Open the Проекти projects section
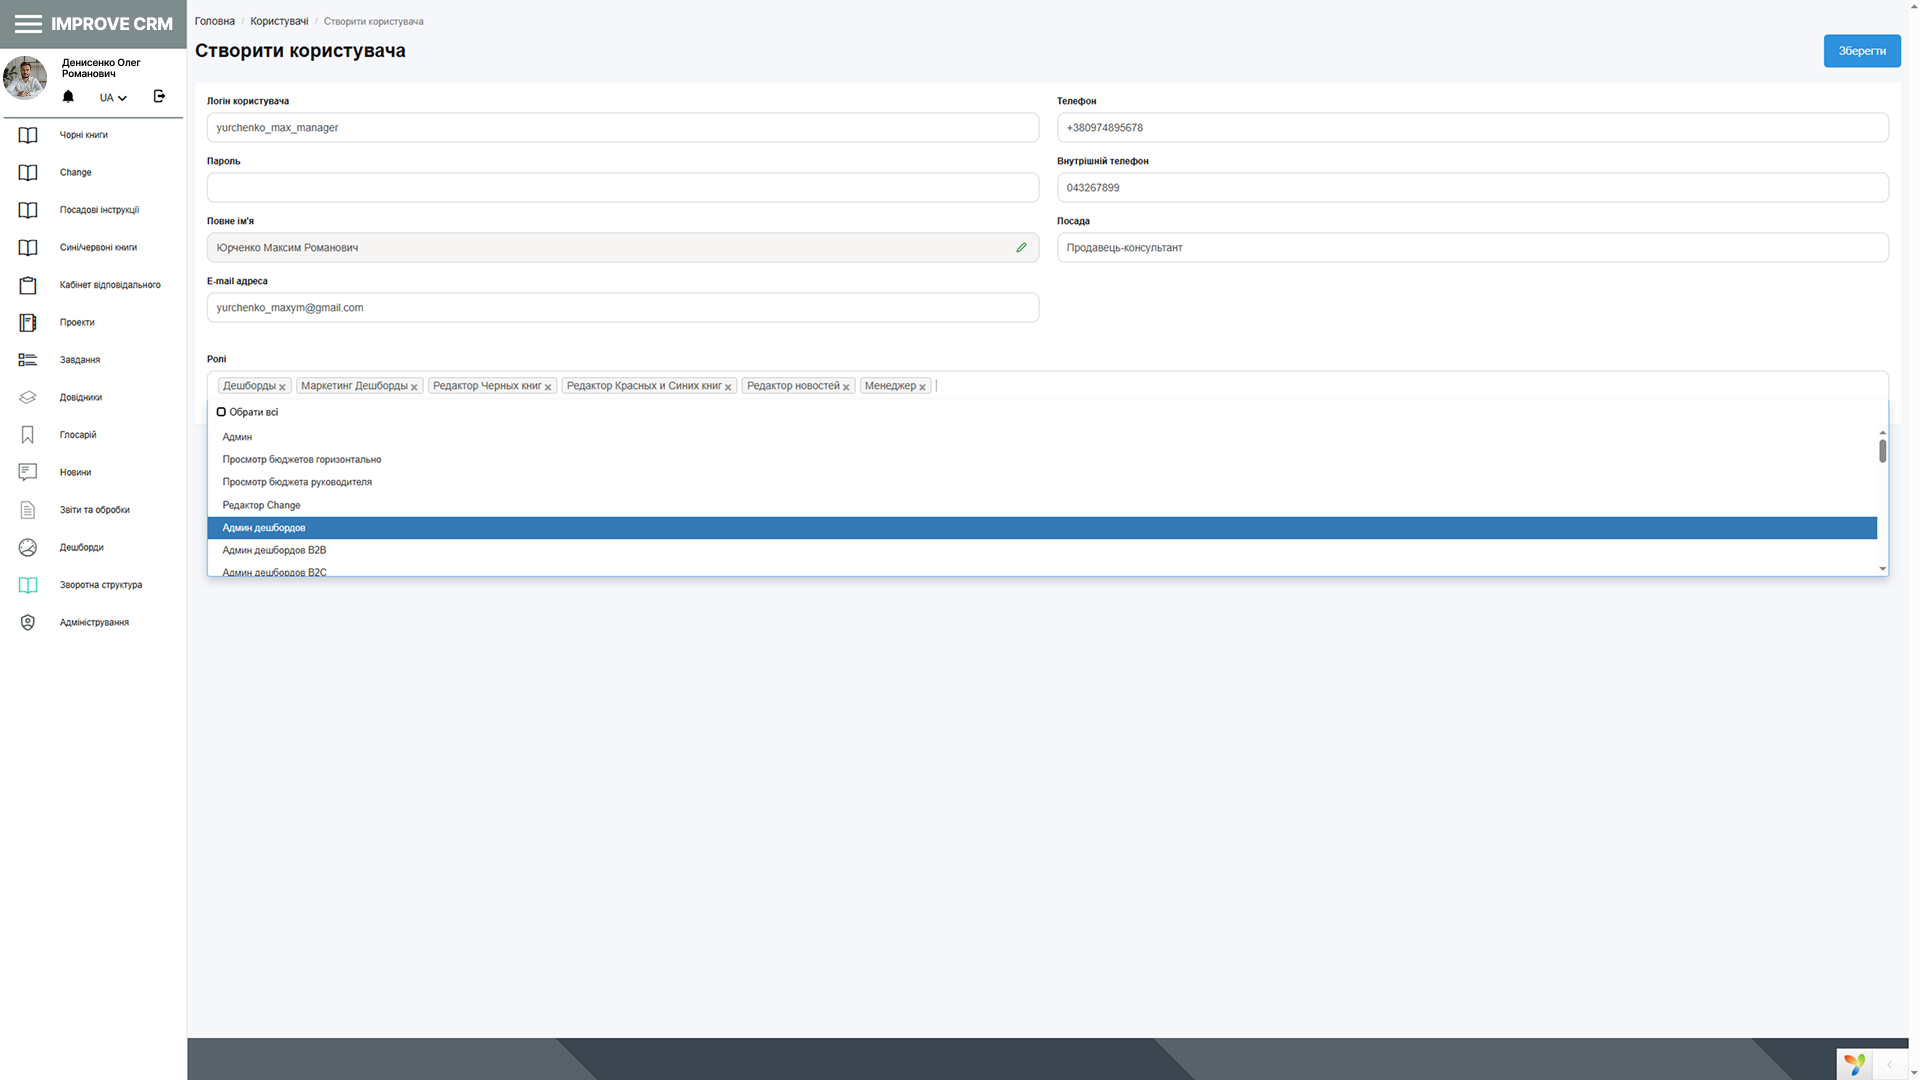The width and height of the screenshot is (1920, 1080). click(76, 322)
